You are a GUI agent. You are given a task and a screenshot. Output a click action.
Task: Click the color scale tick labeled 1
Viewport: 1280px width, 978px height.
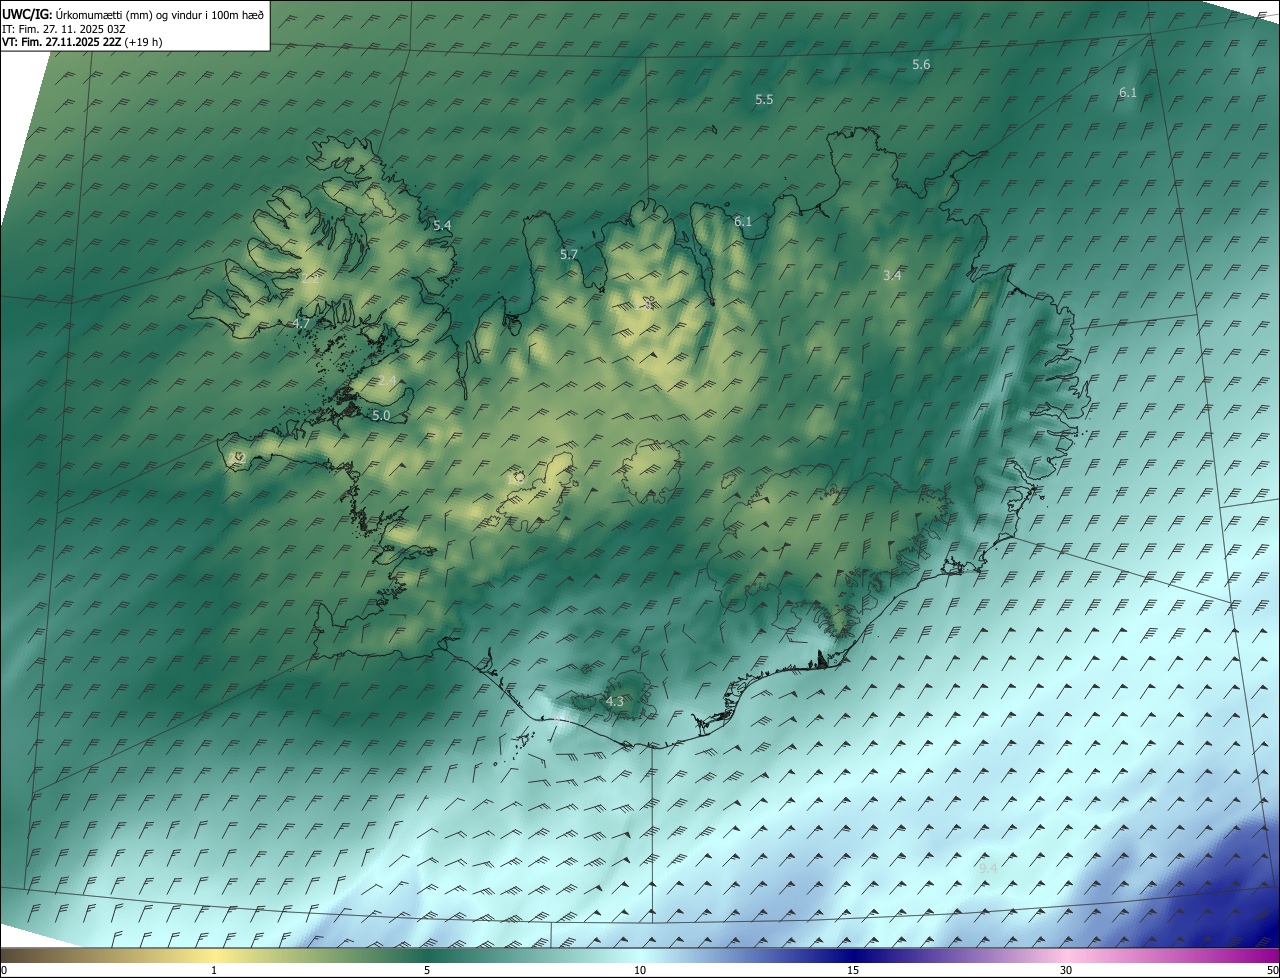[x=214, y=970]
